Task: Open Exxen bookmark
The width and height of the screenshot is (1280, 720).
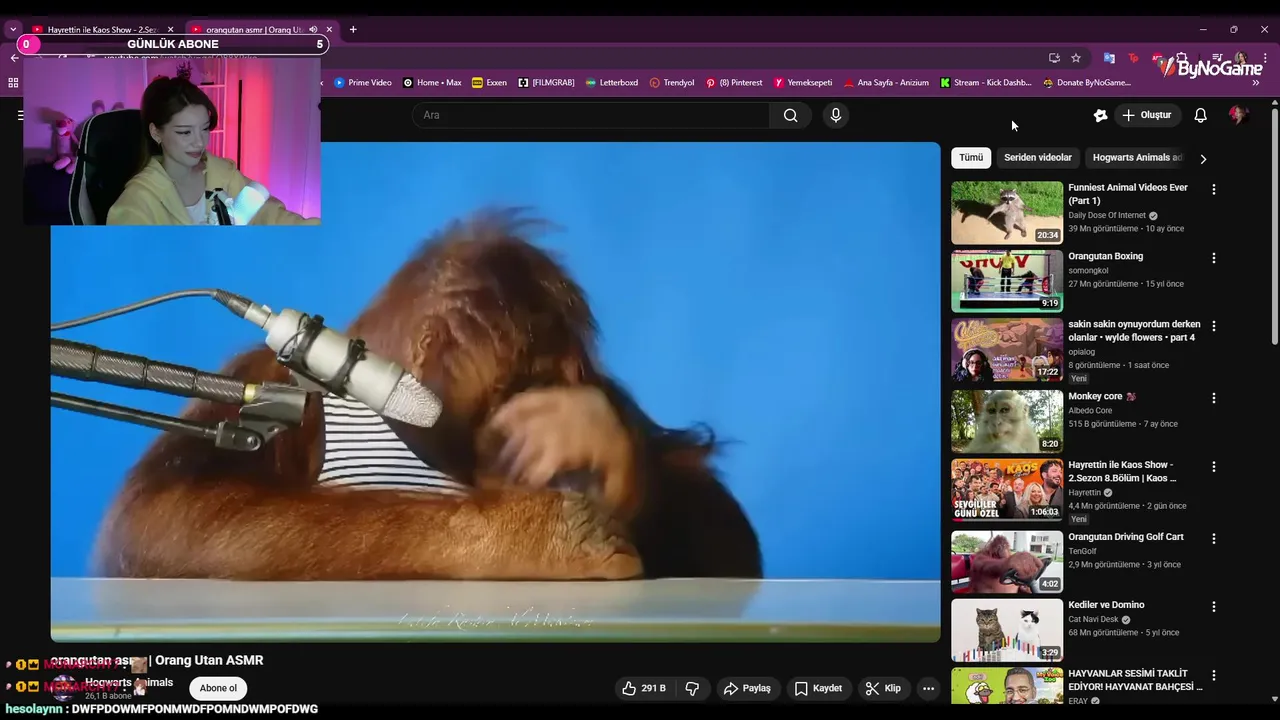Action: tap(489, 83)
